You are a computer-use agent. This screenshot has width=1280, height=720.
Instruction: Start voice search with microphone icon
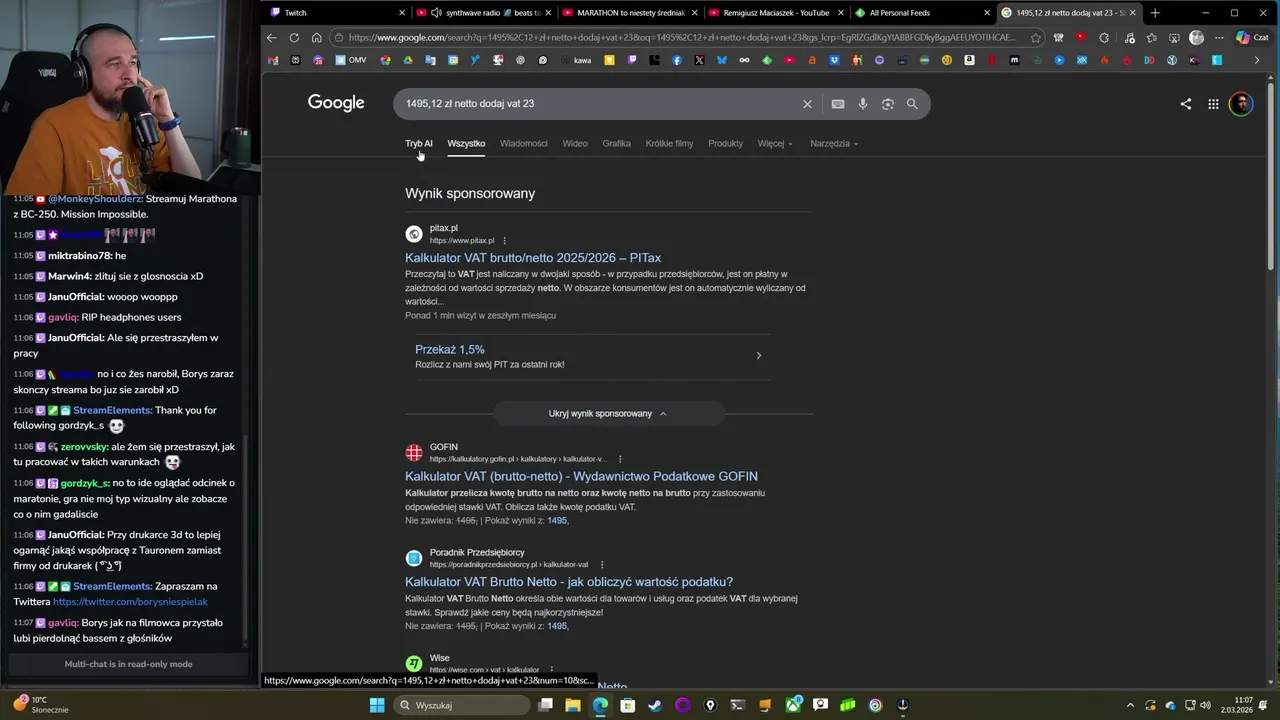coord(862,104)
